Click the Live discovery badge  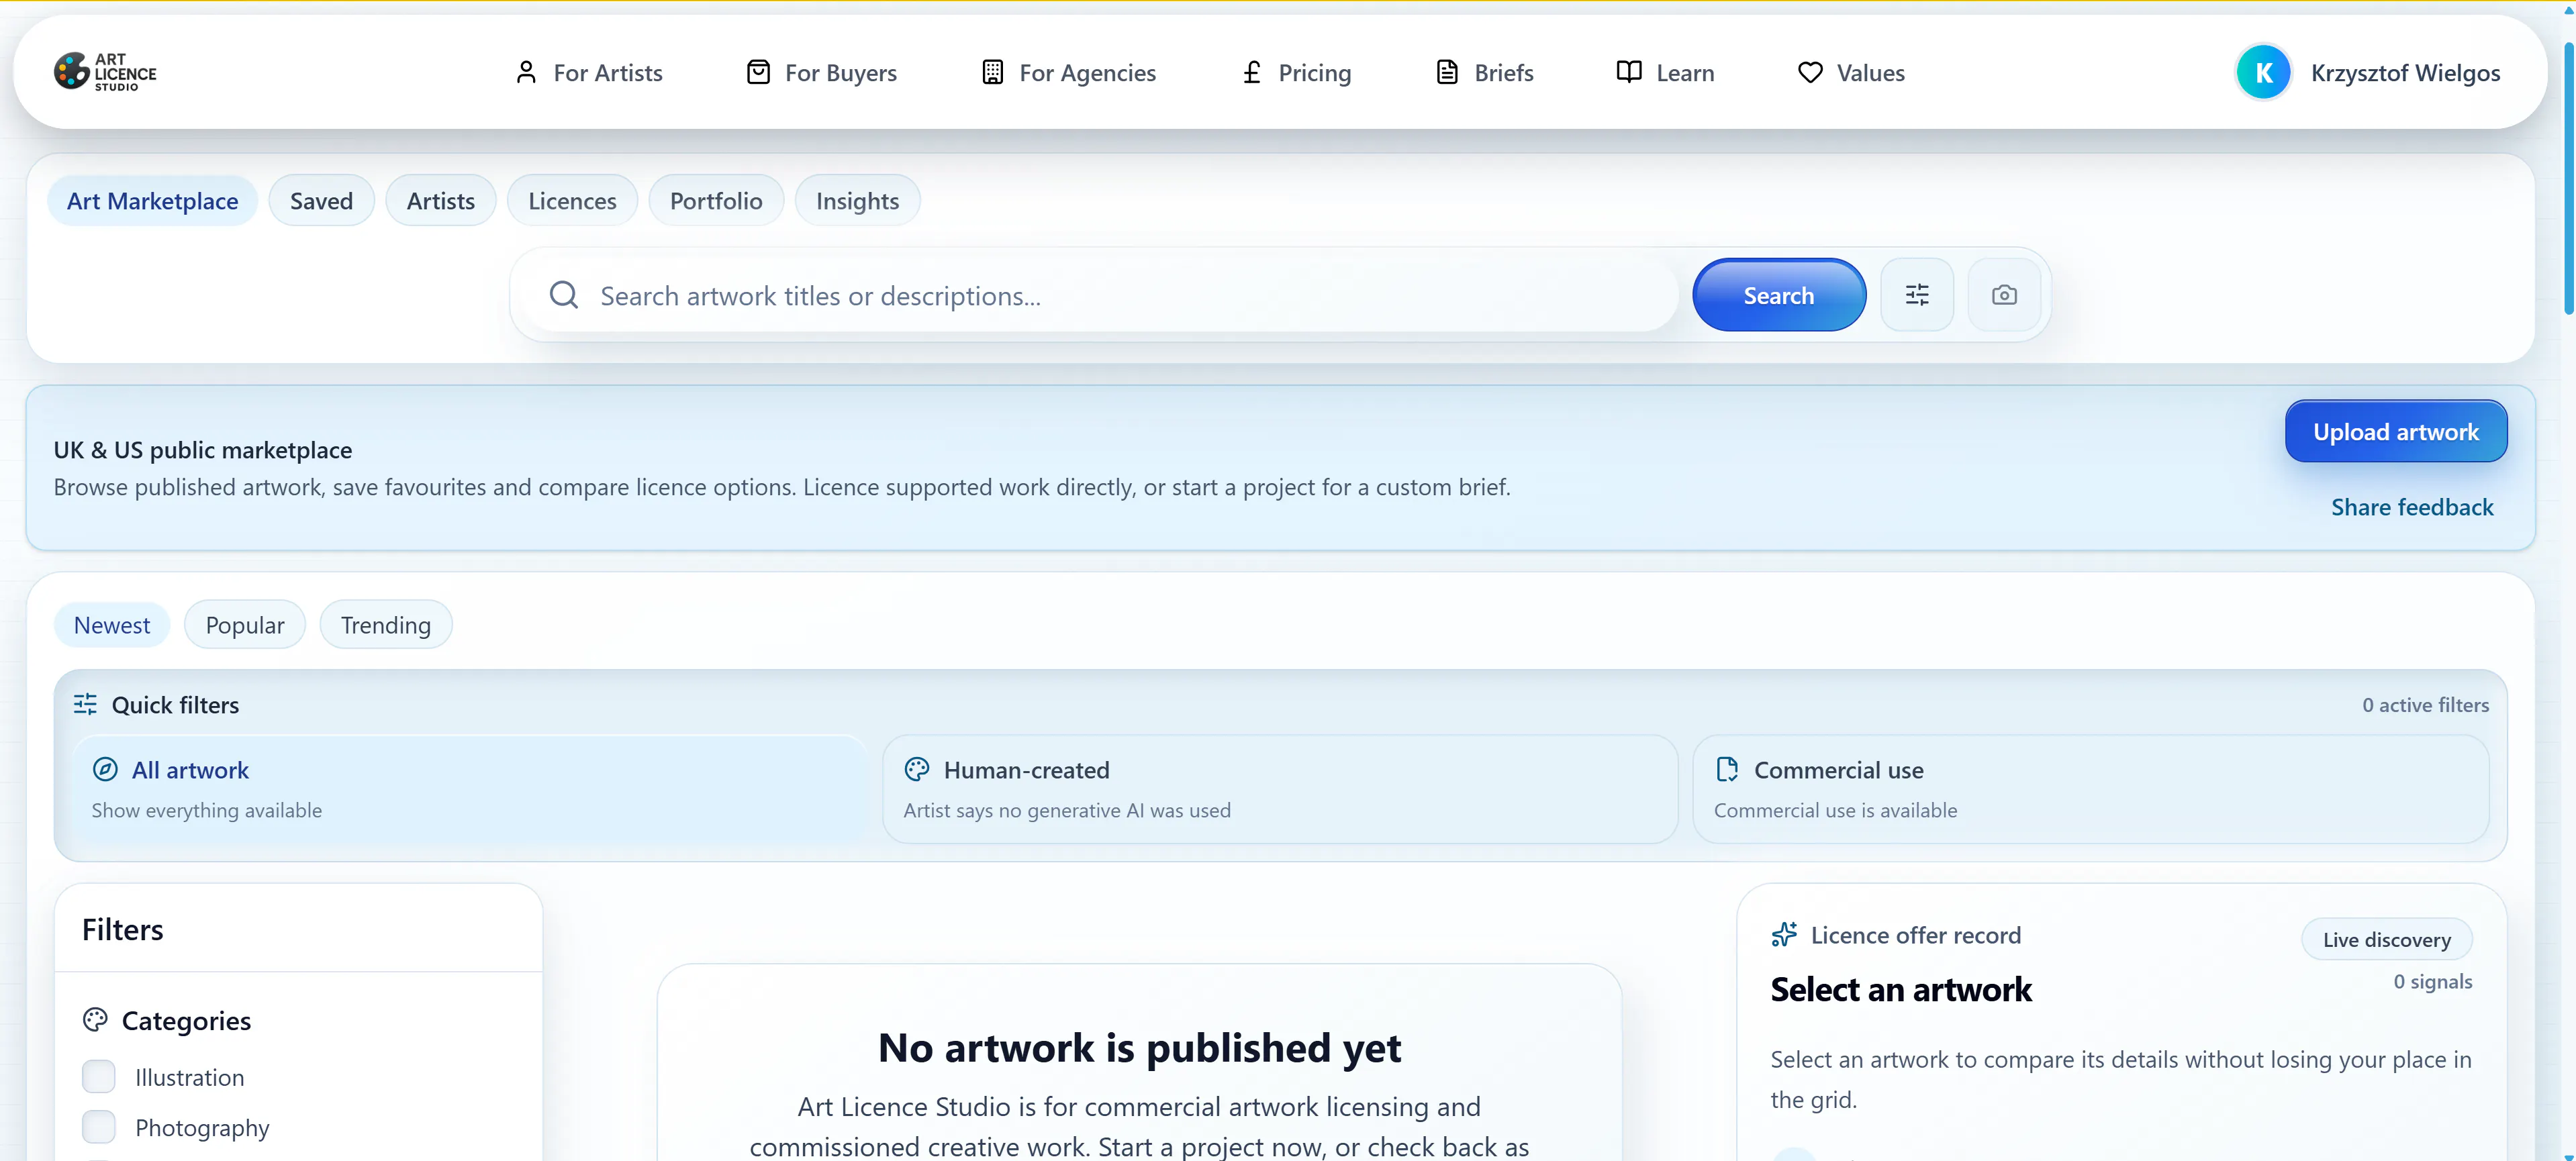pyautogui.click(x=2387, y=939)
